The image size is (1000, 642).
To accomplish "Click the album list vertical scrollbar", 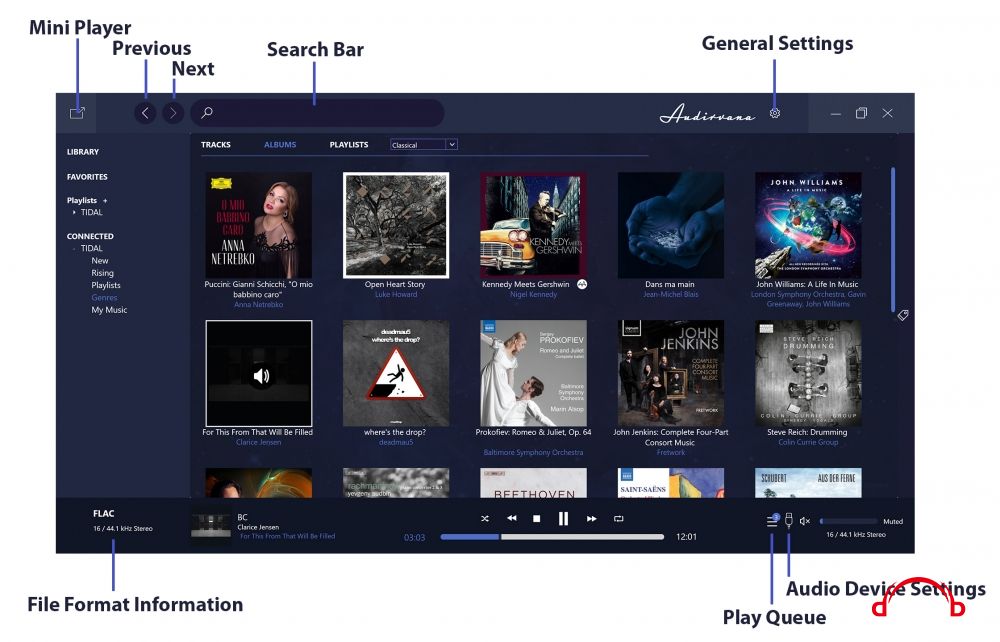I will point(893,240).
